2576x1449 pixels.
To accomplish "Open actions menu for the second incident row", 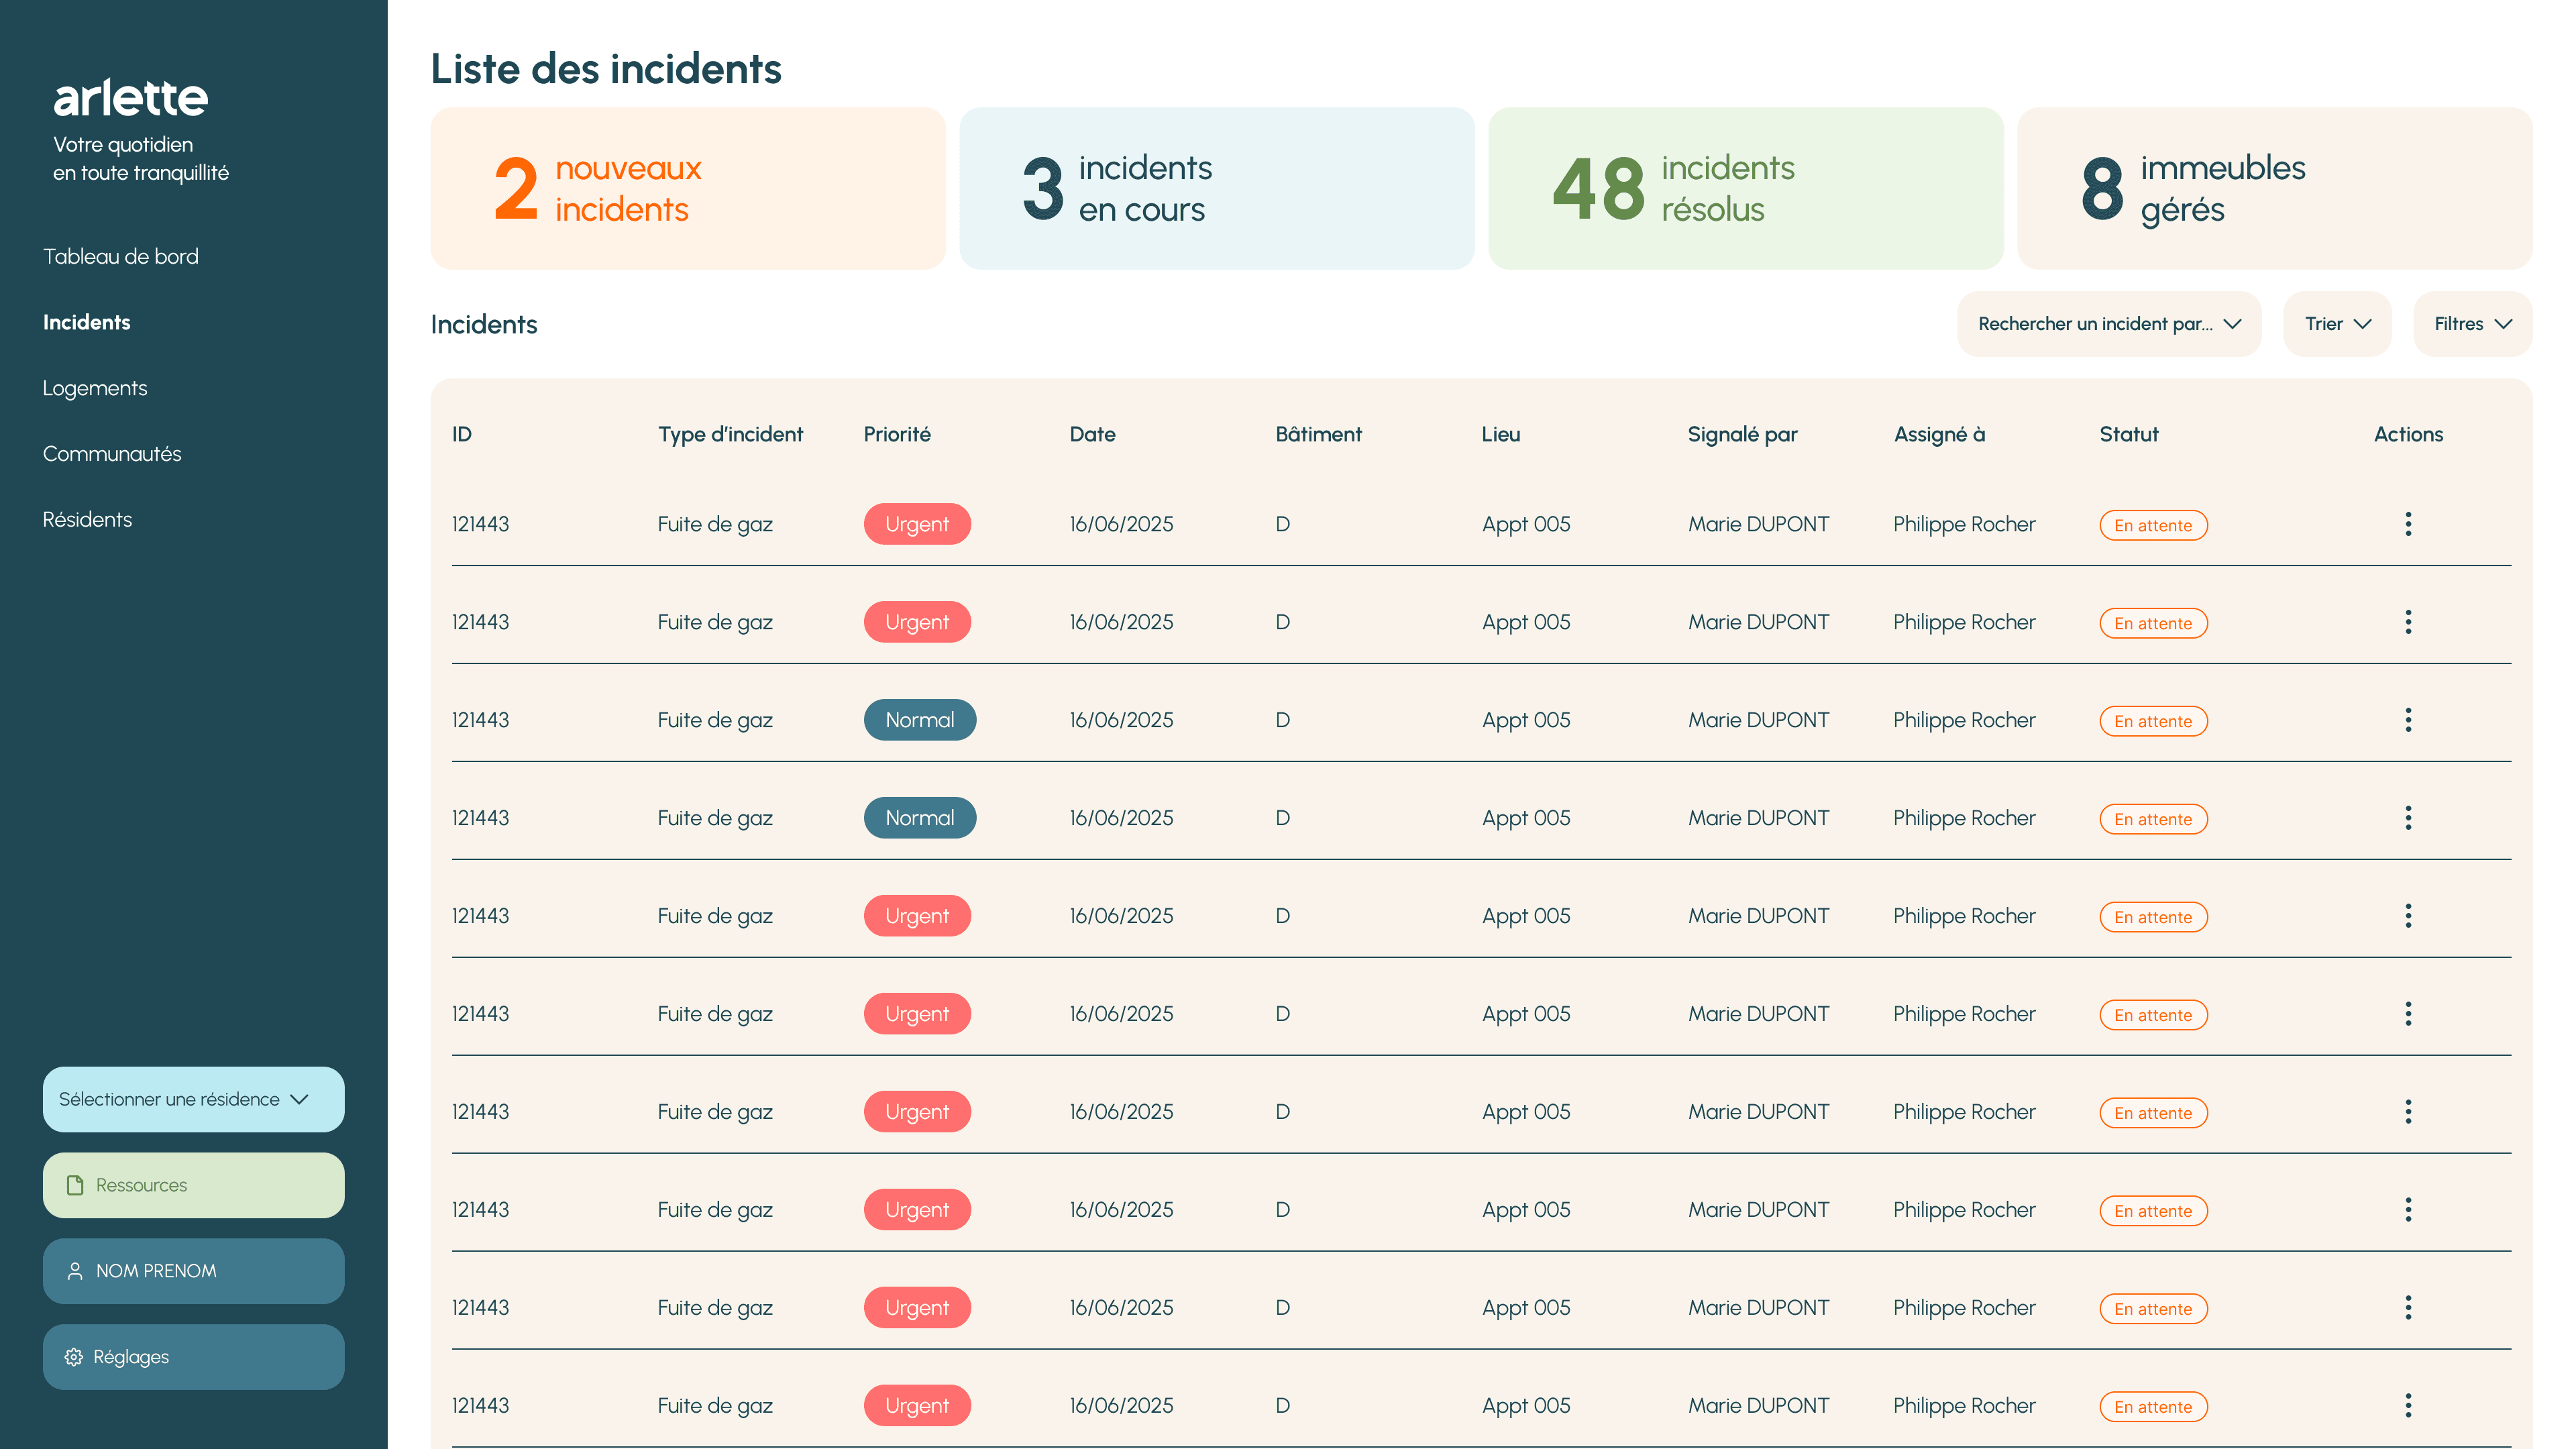I will pos(2408,622).
